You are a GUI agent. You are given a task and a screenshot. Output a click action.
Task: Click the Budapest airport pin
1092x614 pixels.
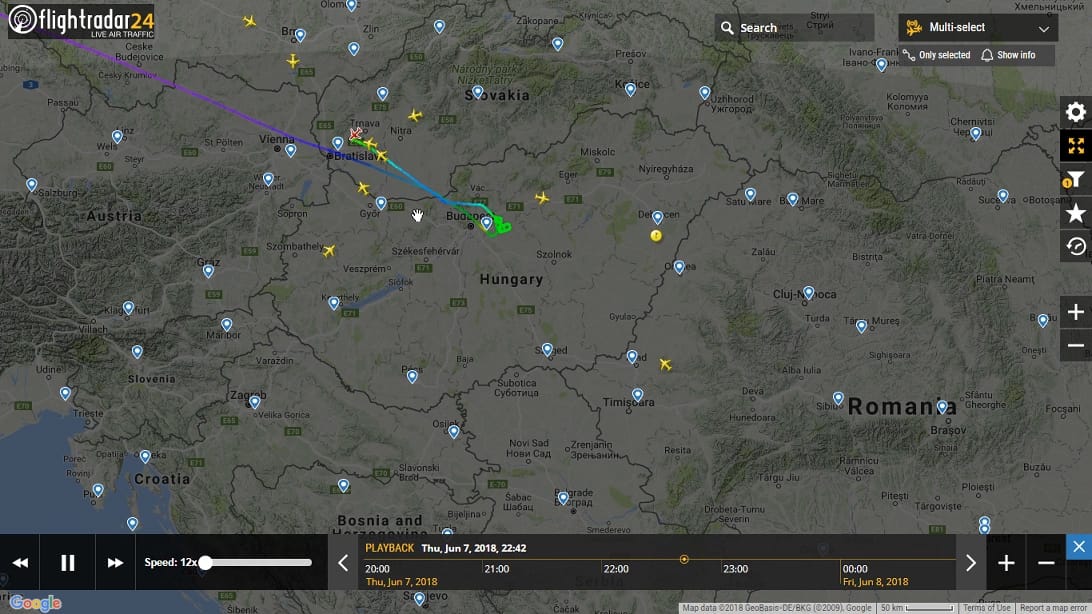click(x=486, y=223)
